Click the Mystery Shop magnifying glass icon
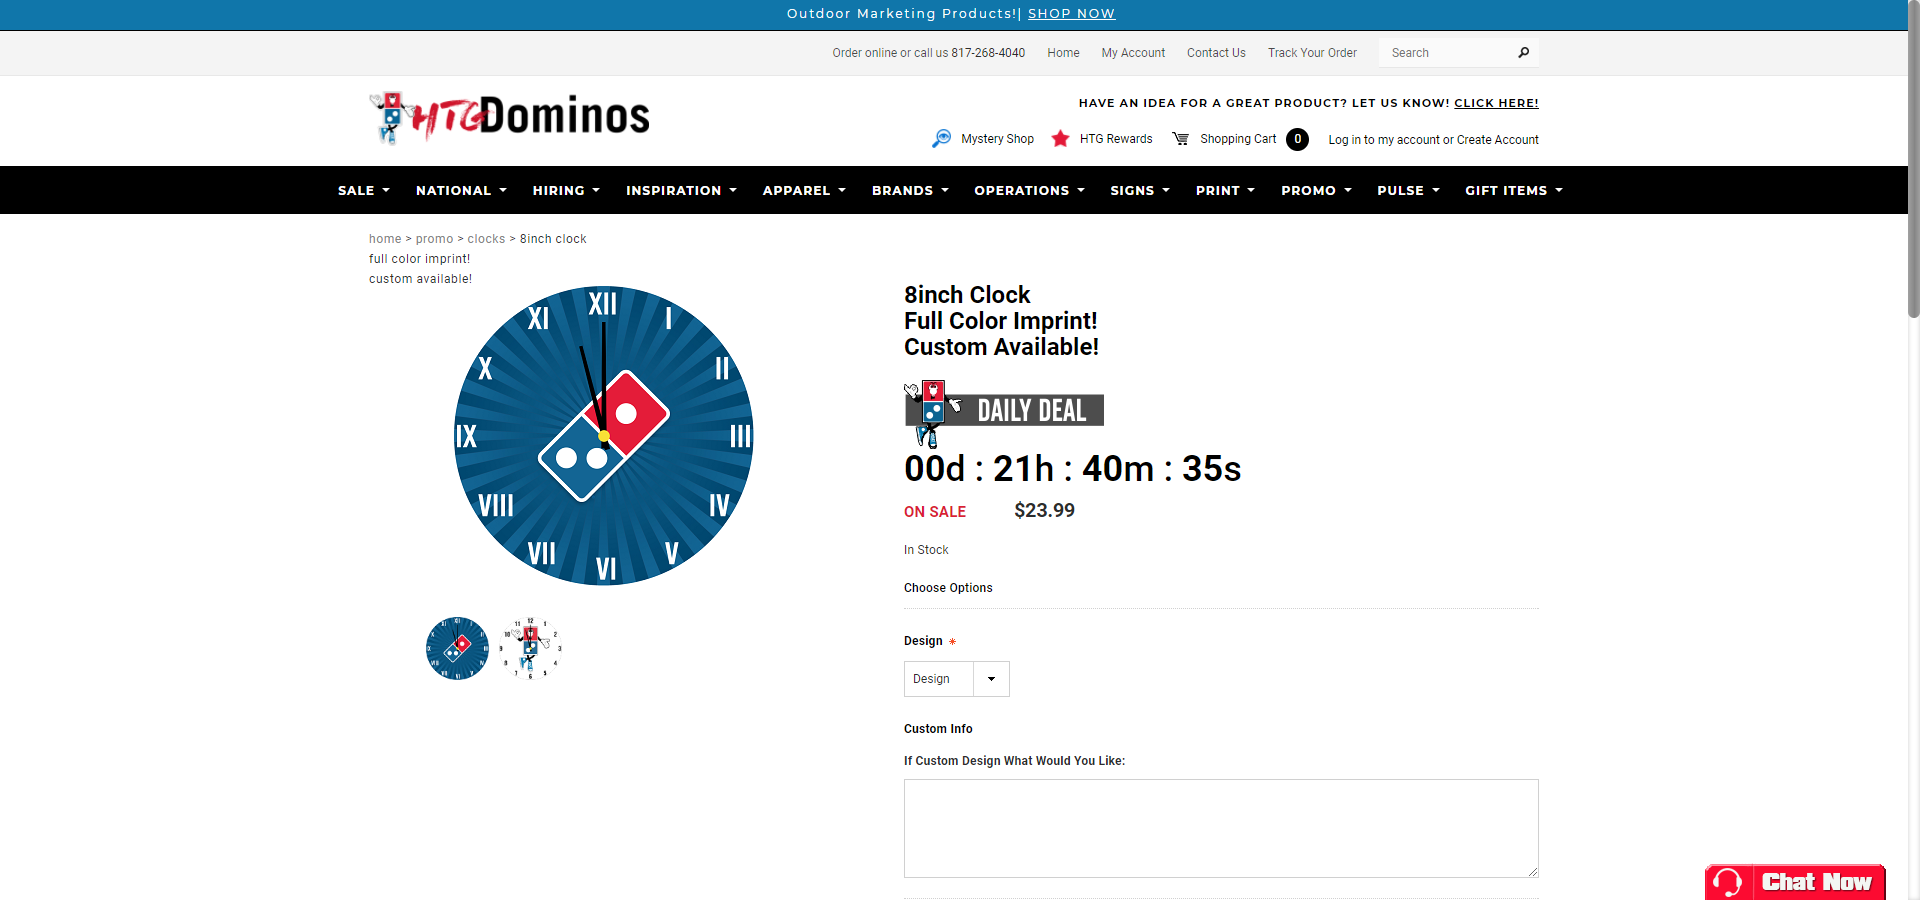Viewport: 1920px width, 900px height. 941,139
